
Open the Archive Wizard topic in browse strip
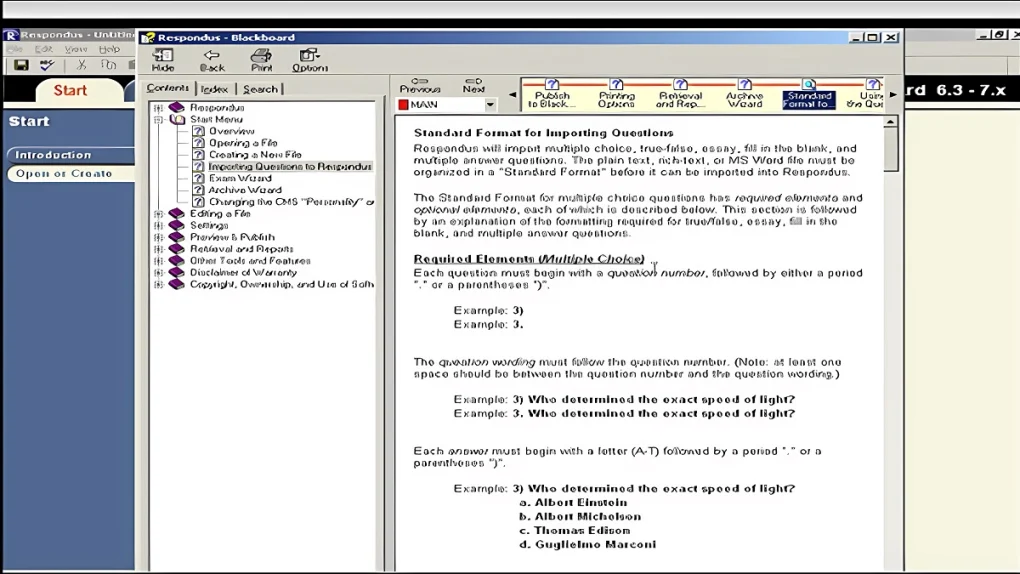coord(744,94)
